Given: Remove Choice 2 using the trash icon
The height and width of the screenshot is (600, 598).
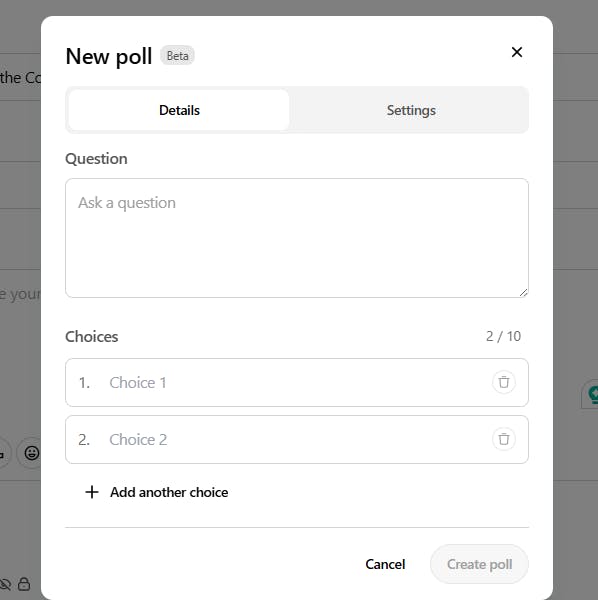Looking at the screenshot, I should (x=503, y=439).
